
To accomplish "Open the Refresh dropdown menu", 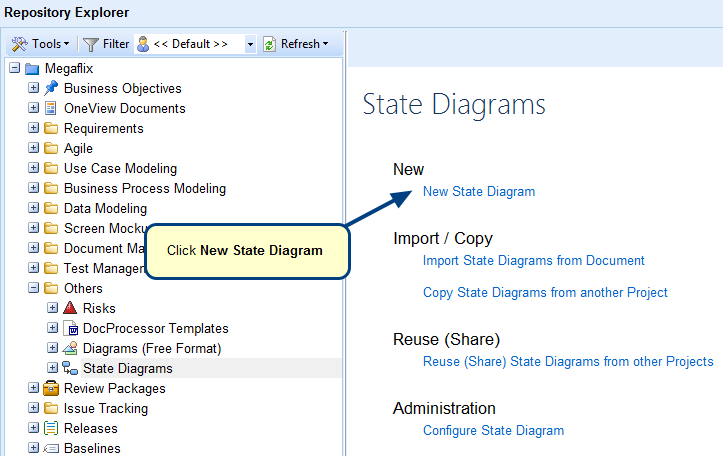I will pos(295,44).
